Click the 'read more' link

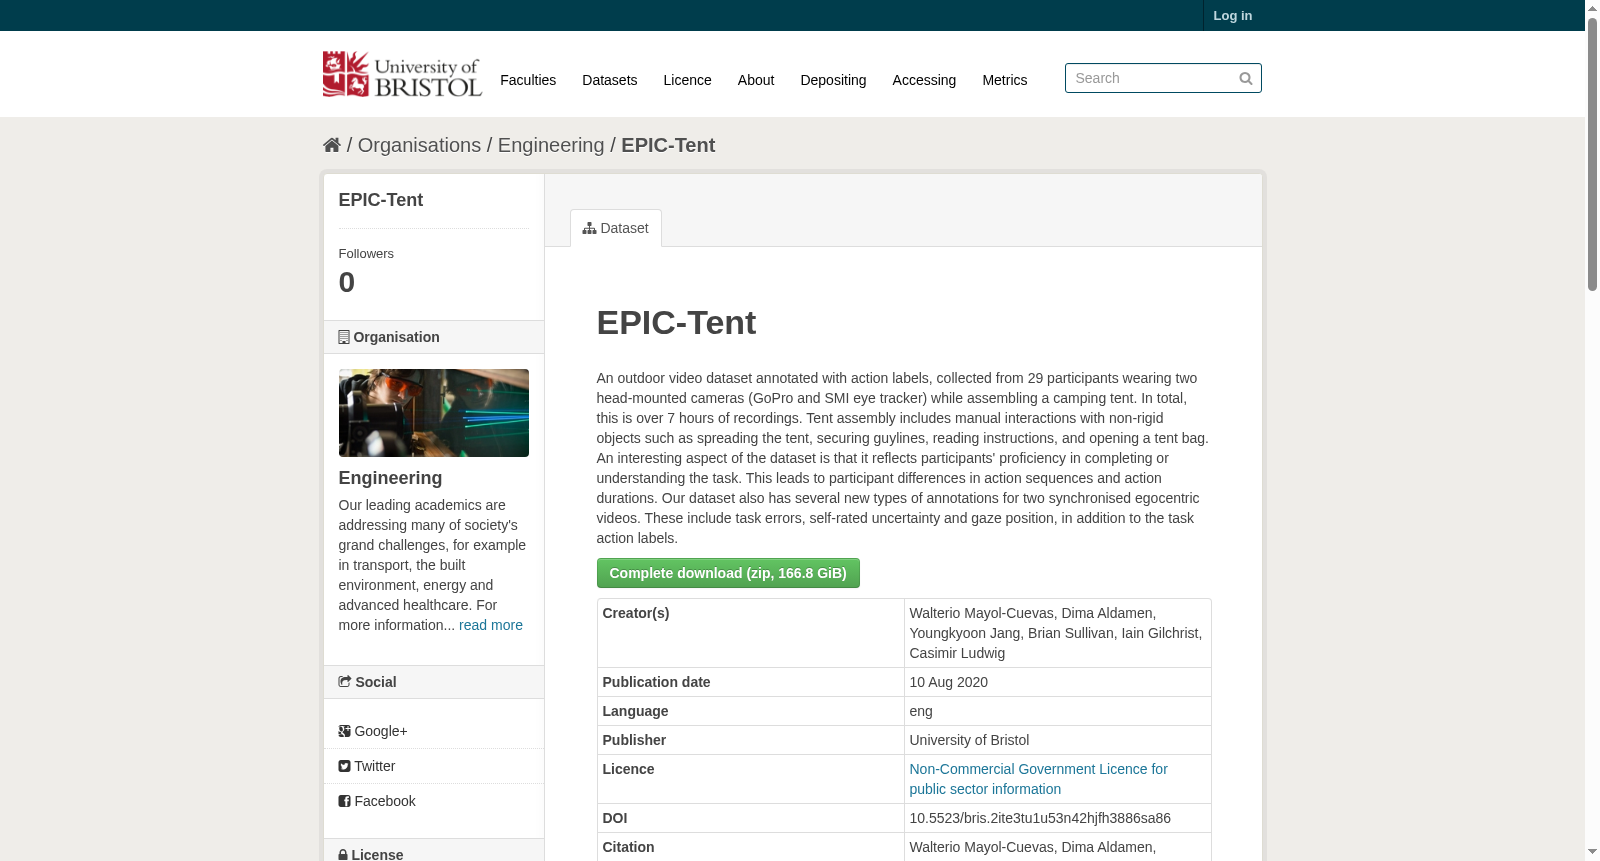tap(491, 625)
